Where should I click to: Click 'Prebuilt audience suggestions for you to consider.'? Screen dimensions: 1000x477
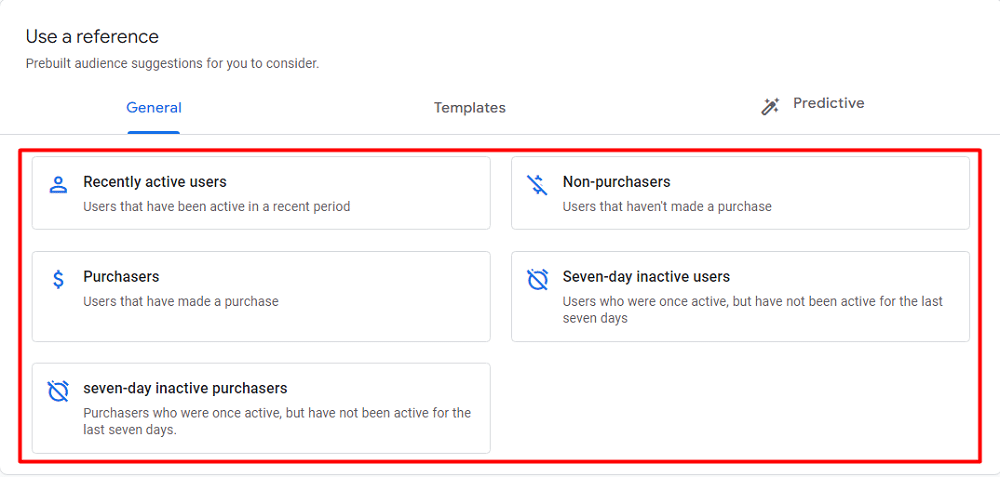(172, 64)
